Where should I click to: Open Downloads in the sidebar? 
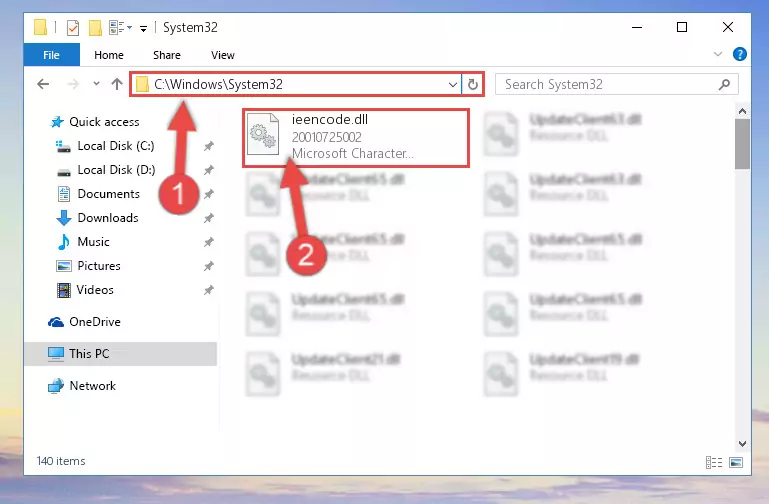coord(97,218)
